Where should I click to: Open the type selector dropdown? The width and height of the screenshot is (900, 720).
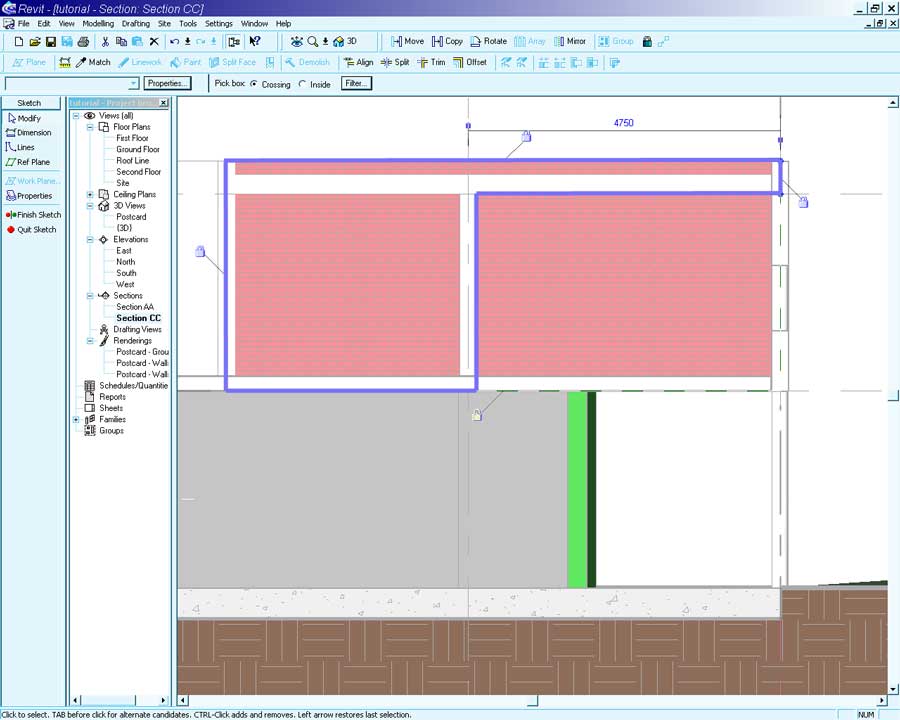point(134,84)
